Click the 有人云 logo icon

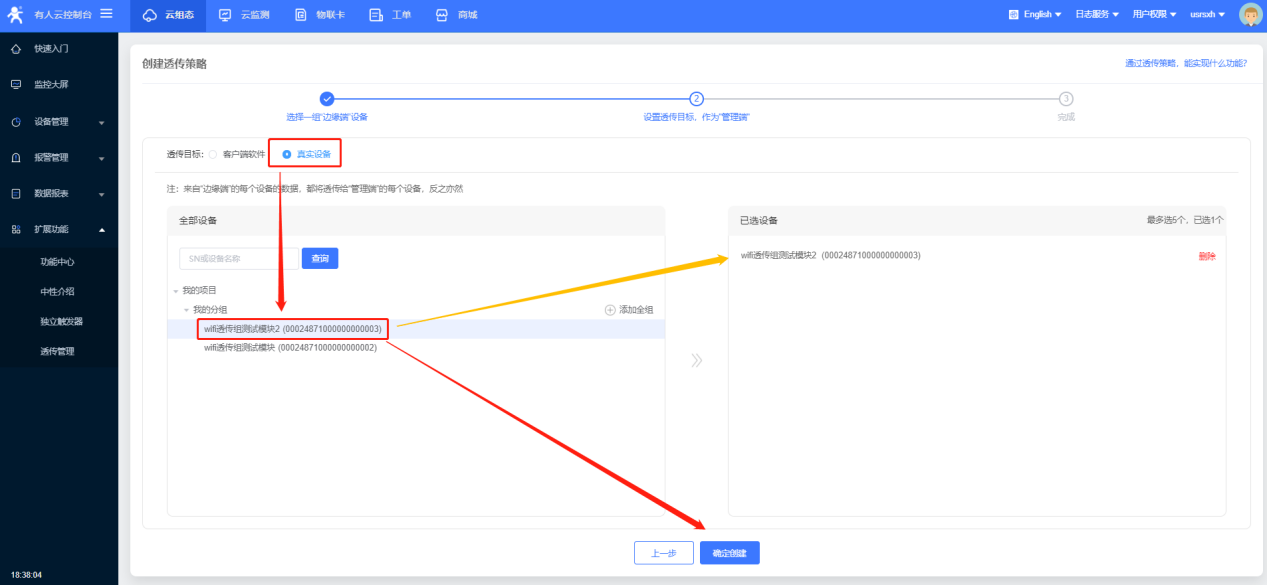15,14
